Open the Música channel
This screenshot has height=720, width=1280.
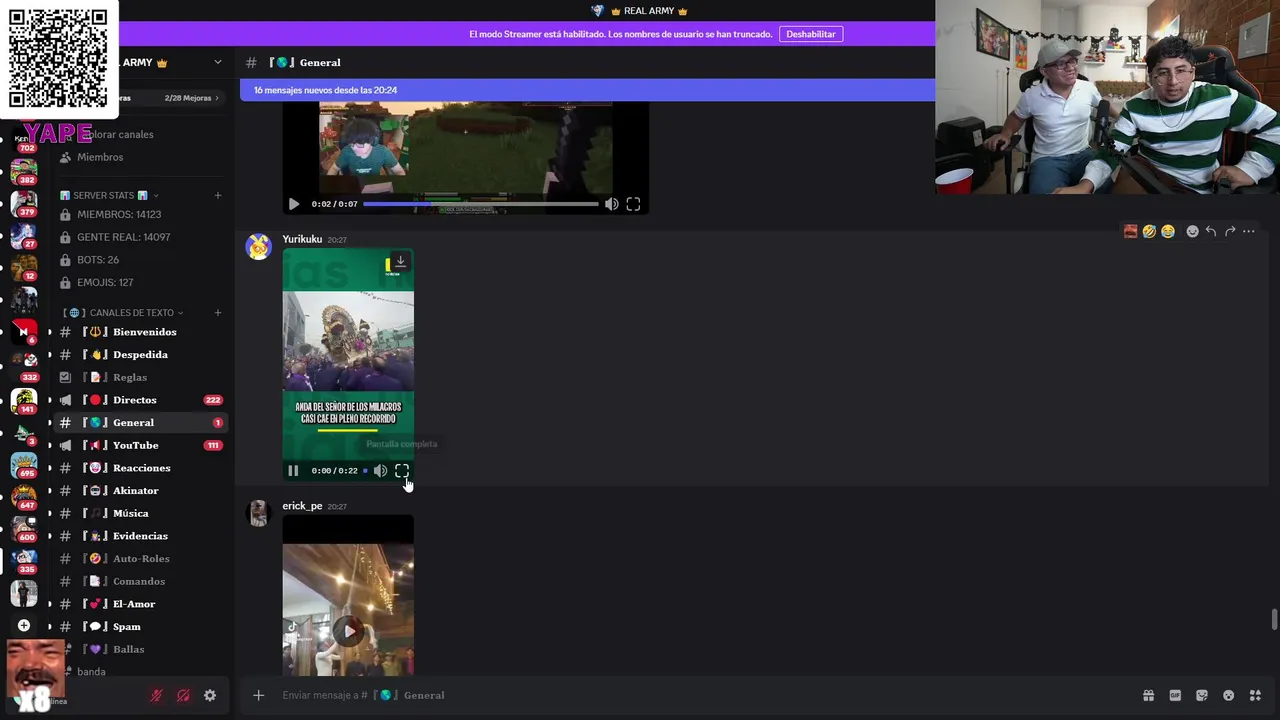tap(140, 513)
